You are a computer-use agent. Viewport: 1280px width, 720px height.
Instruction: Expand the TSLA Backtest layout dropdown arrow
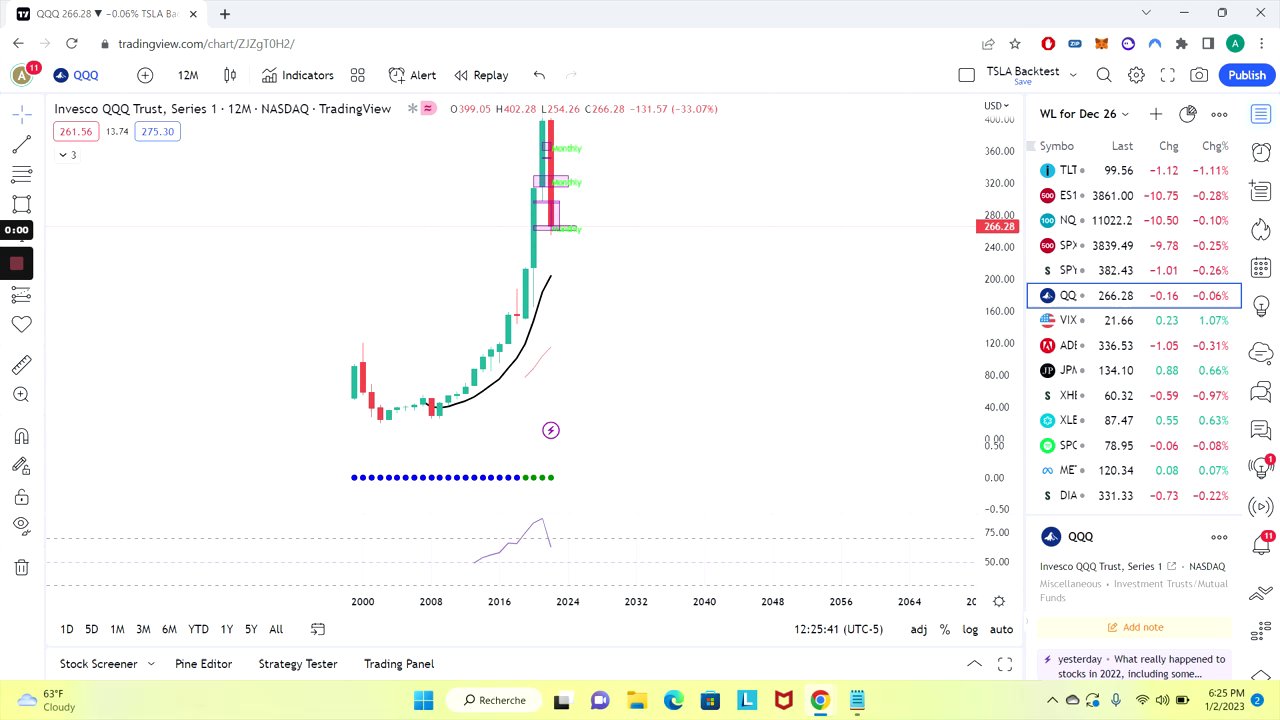1073,75
